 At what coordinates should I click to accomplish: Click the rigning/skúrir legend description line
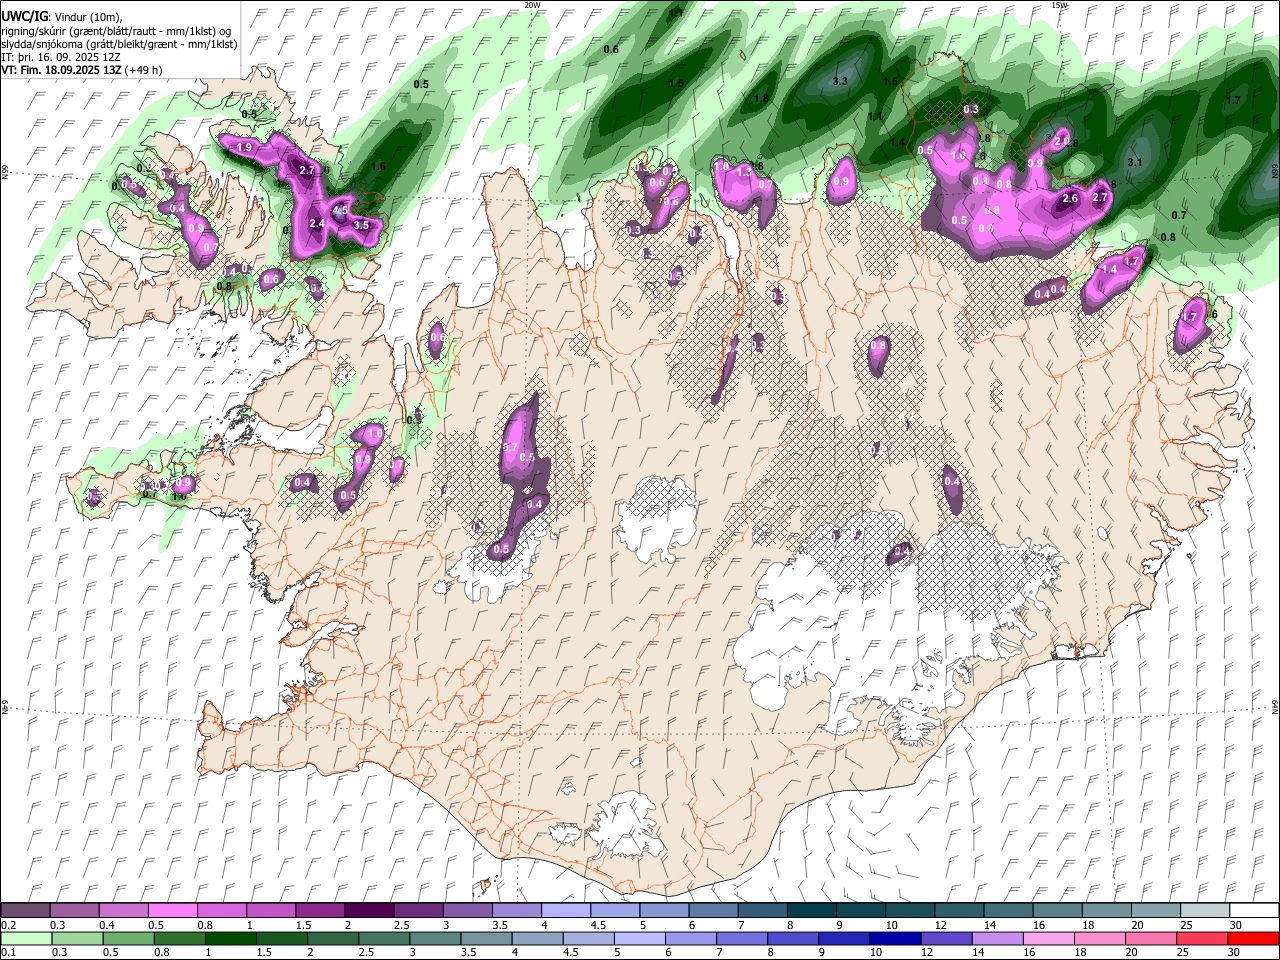click(117, 30)
